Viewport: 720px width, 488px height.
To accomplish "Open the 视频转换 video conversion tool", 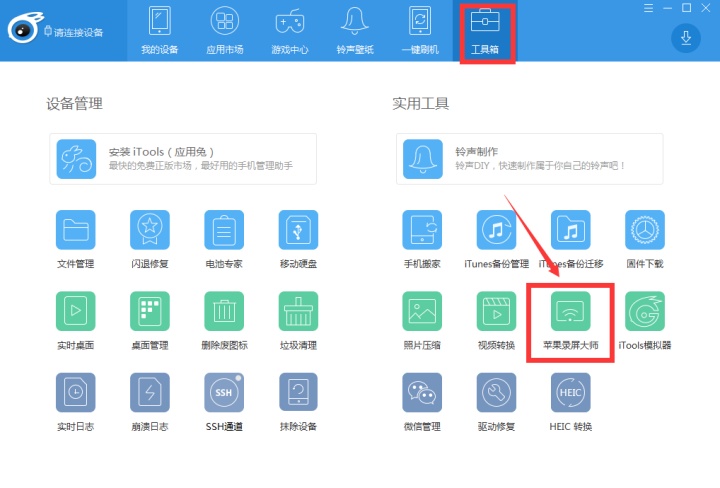I will tap(496, 311).
